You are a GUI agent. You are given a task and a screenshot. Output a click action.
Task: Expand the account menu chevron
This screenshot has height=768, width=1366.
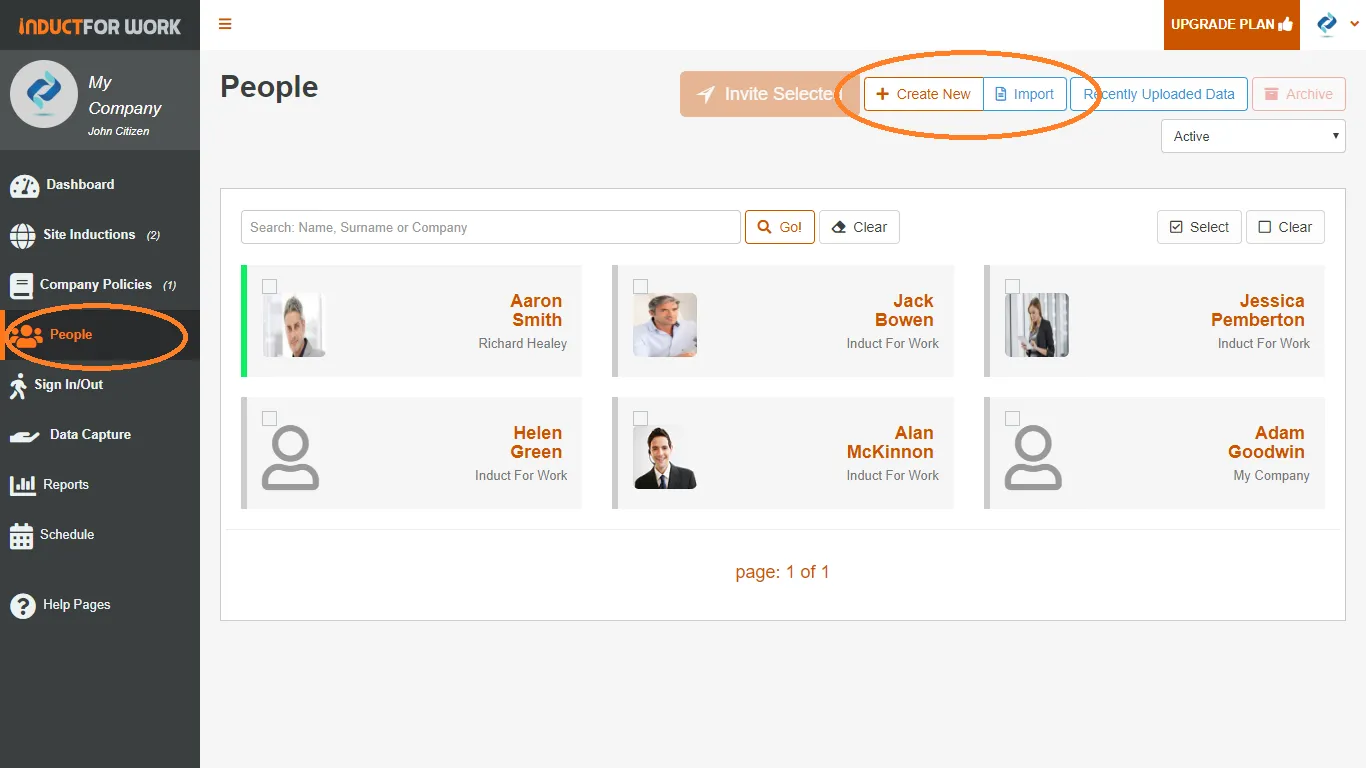(1355, 24)
